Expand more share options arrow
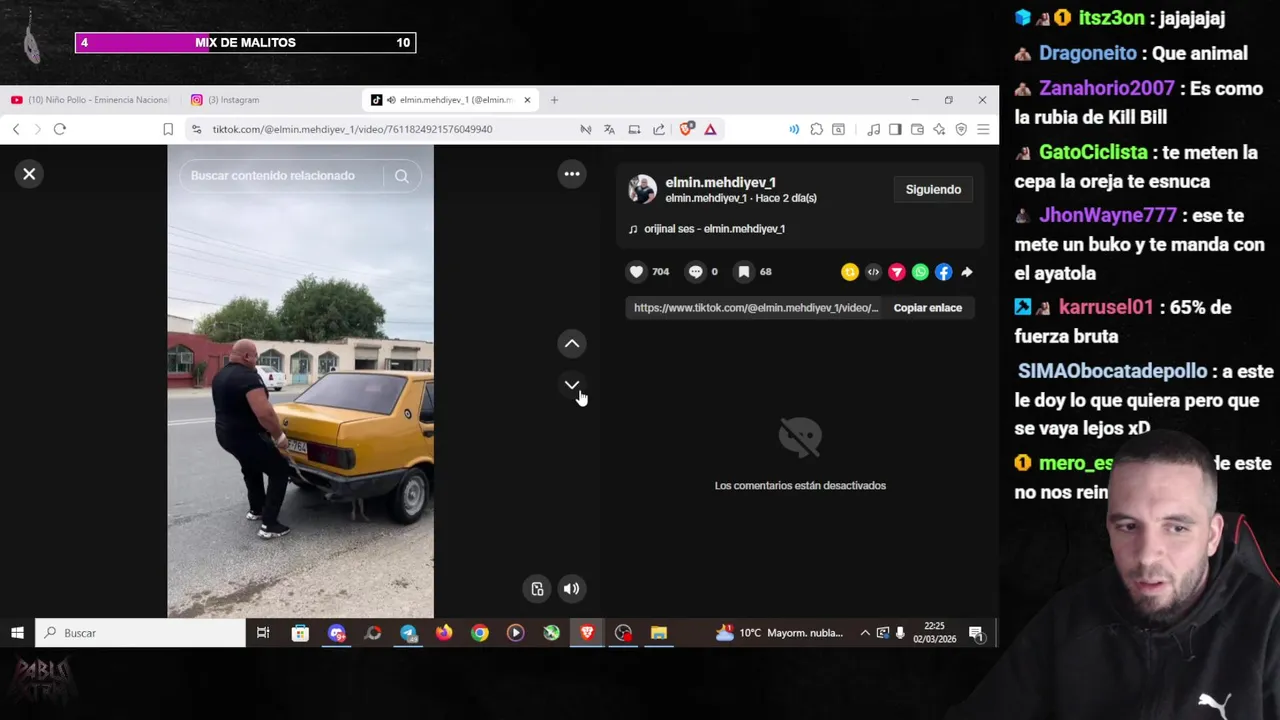 point(967,272)
